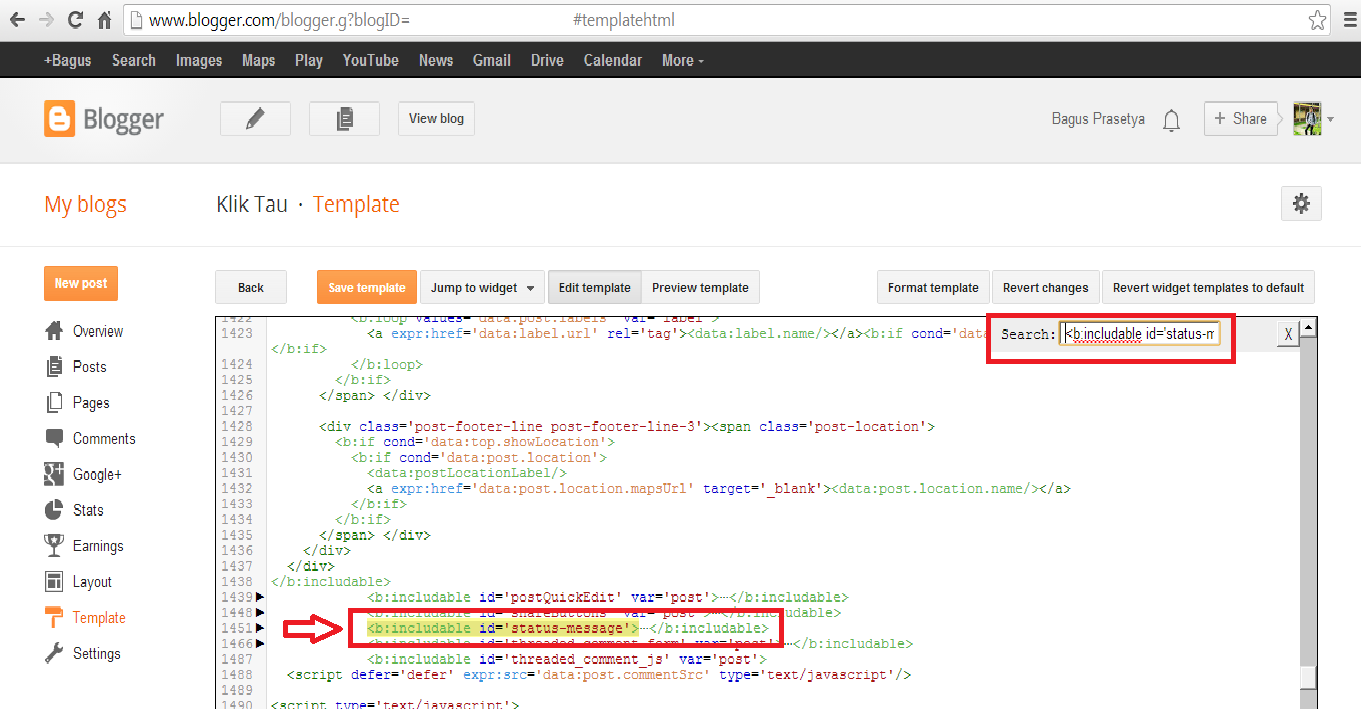Open notifications bell icon
The height and width of the screenshot is (709, 1361).
tap(1172, 121)
